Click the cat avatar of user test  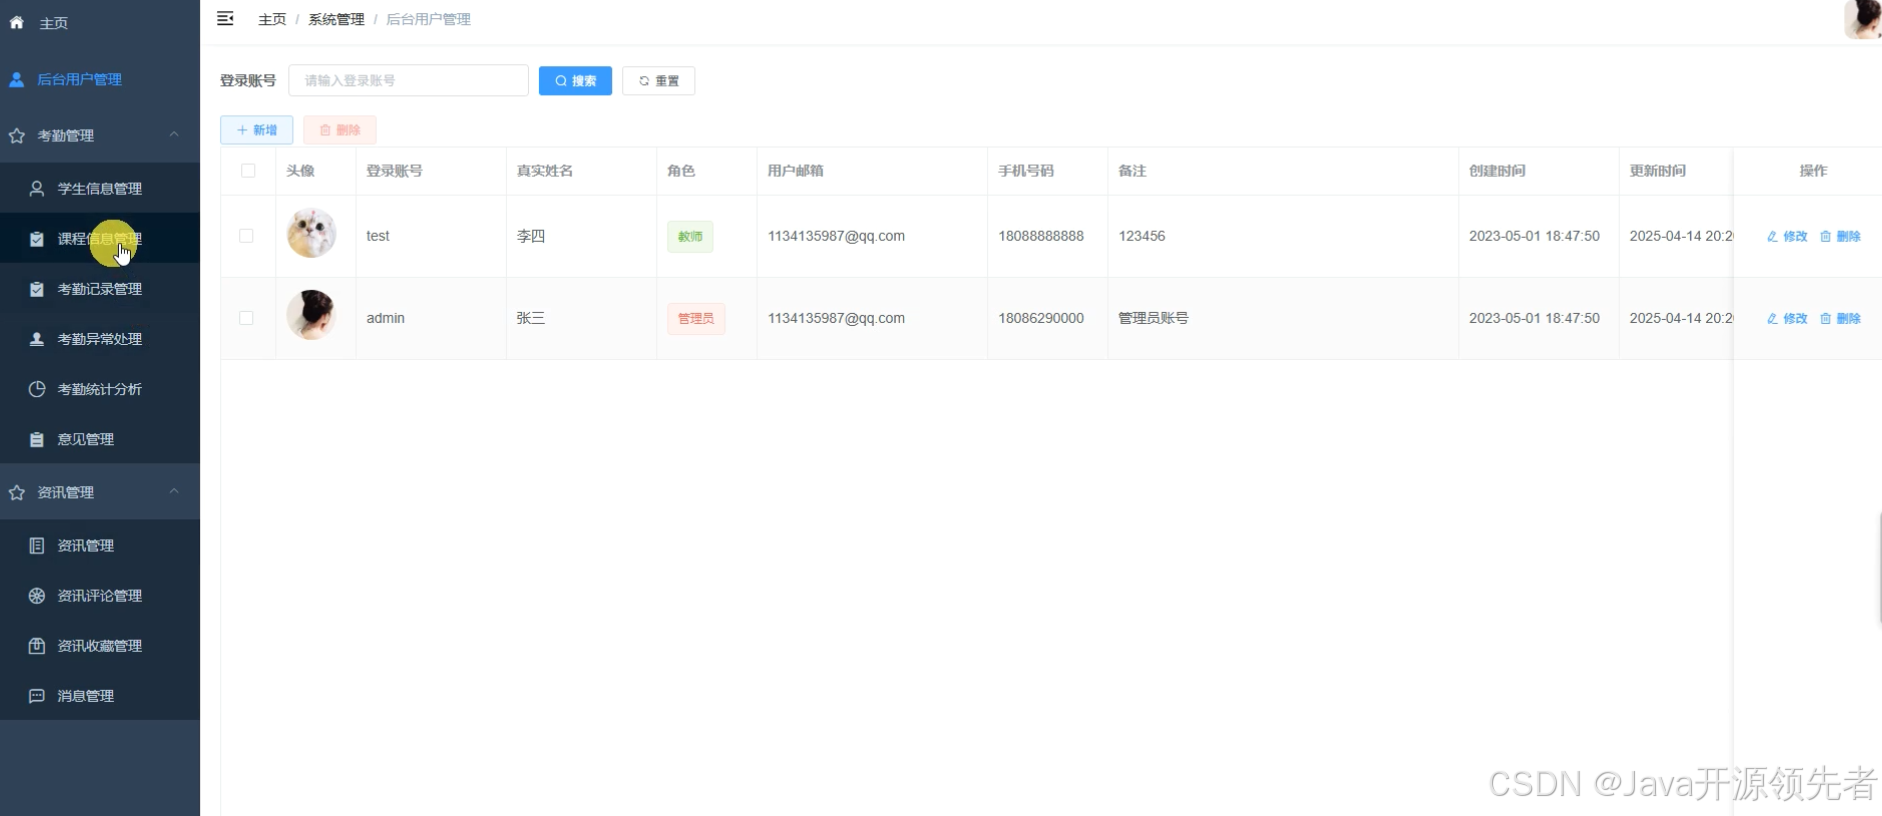coord(311,234)
